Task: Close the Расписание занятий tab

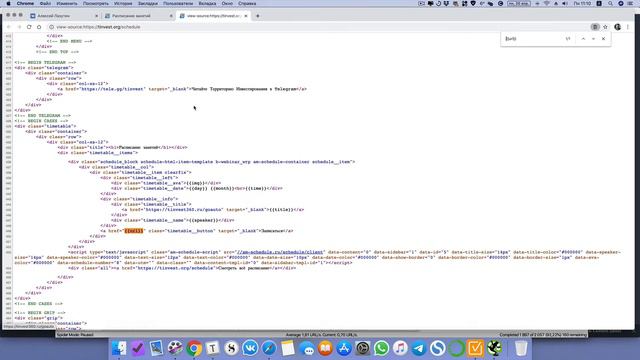Action: (x=171, y=16)
